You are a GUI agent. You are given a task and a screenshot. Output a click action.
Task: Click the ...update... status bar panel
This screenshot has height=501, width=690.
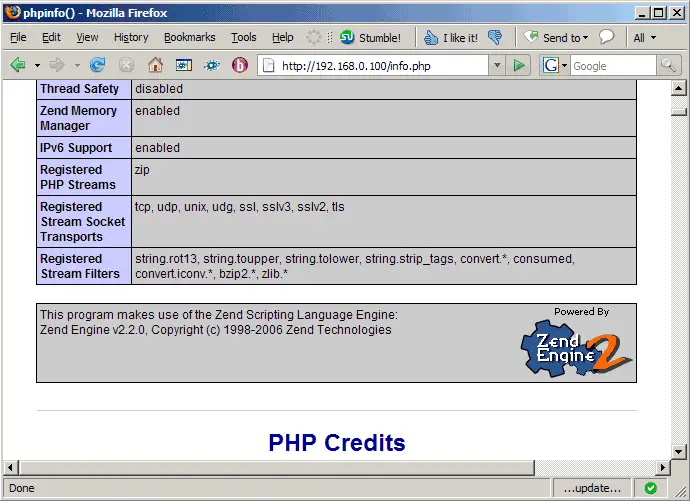coord(592,488)
